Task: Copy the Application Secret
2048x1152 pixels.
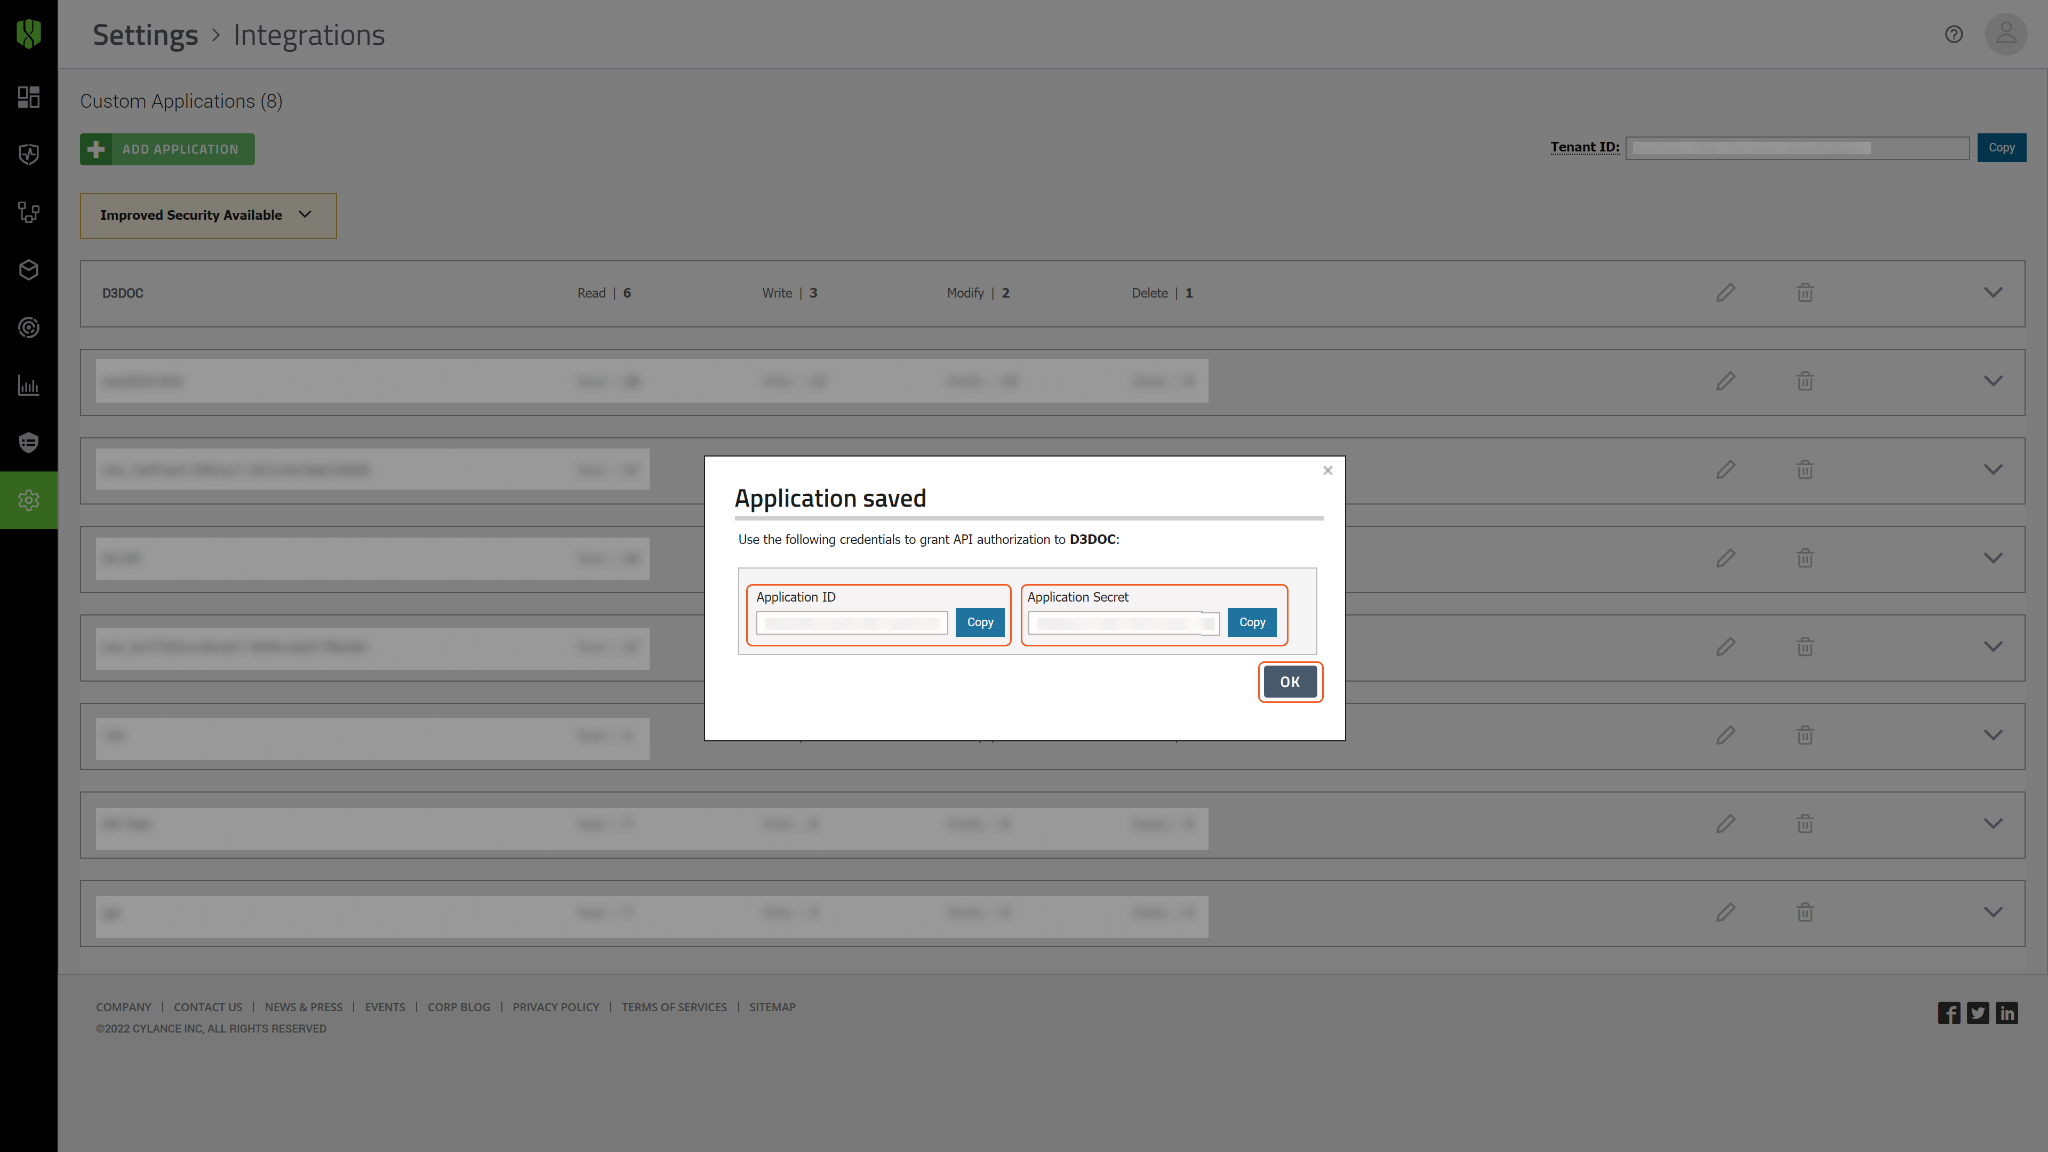Action: coord(1251,622)
